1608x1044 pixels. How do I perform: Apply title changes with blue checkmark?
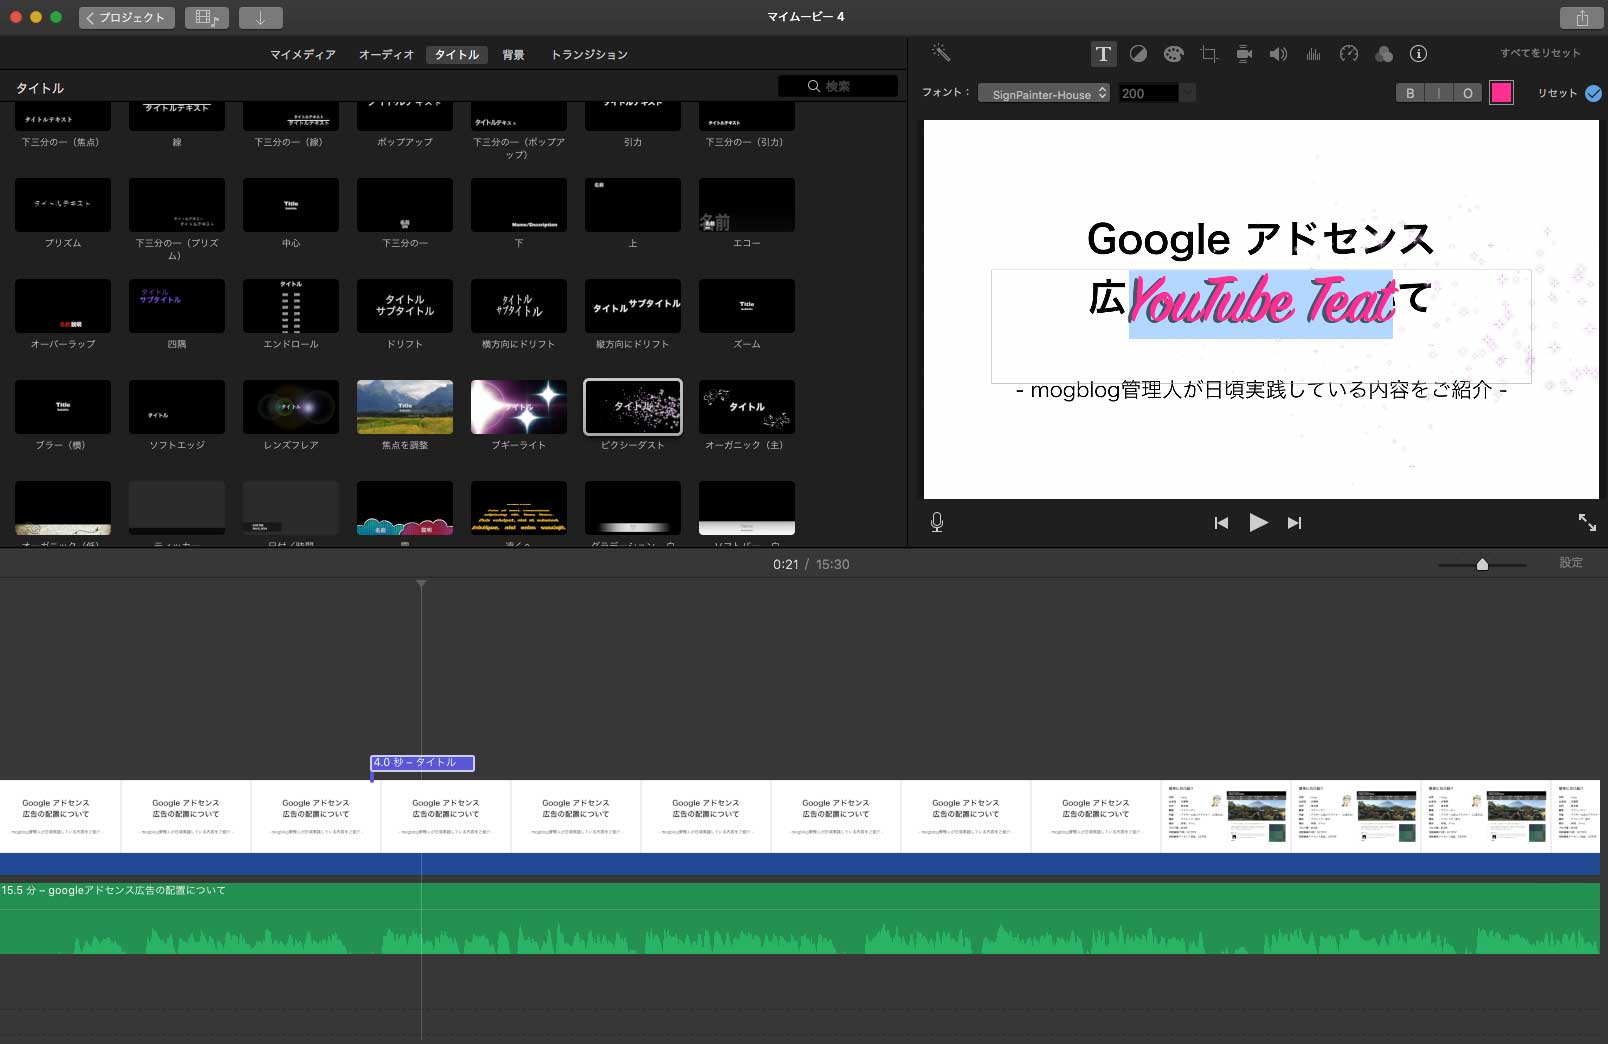[x=1594, y=93]
